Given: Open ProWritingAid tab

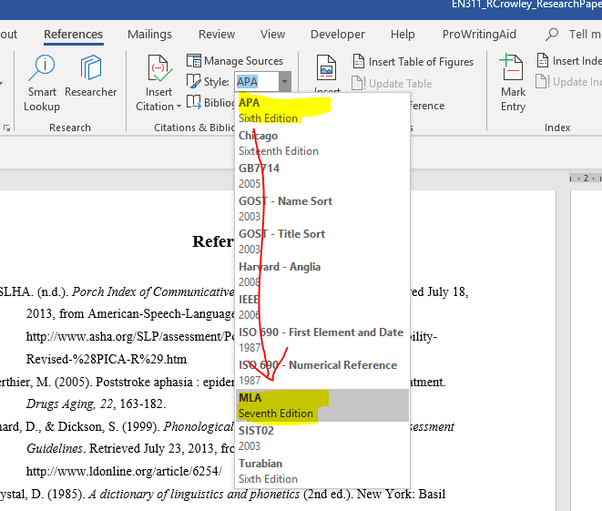Looking at the screenshot, I should [479, 34].
